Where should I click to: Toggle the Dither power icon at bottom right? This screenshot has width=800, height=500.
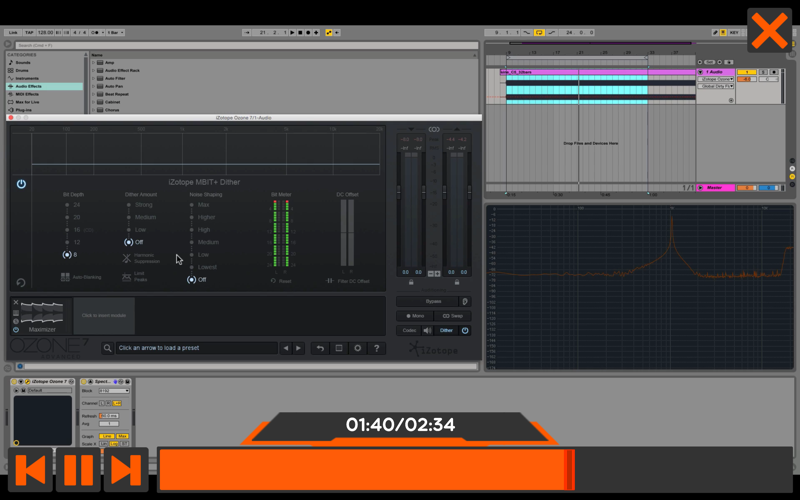click(x=465, y=331)
